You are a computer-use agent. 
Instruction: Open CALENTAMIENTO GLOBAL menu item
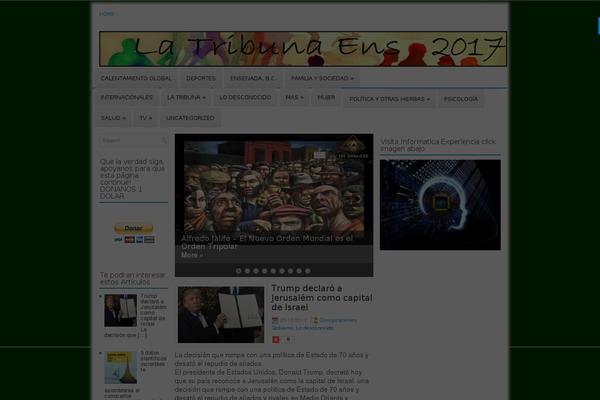click(x=136, y=78)
